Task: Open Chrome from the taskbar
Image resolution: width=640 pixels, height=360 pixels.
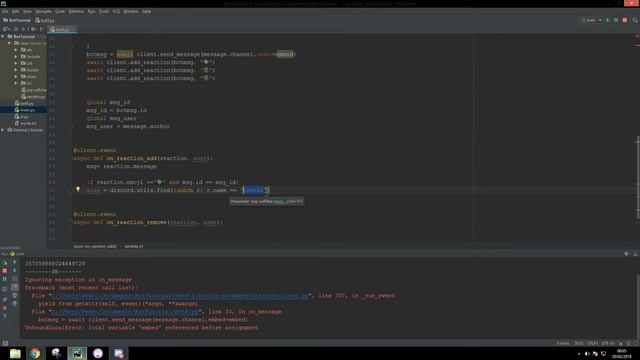Action: point(35,353)
